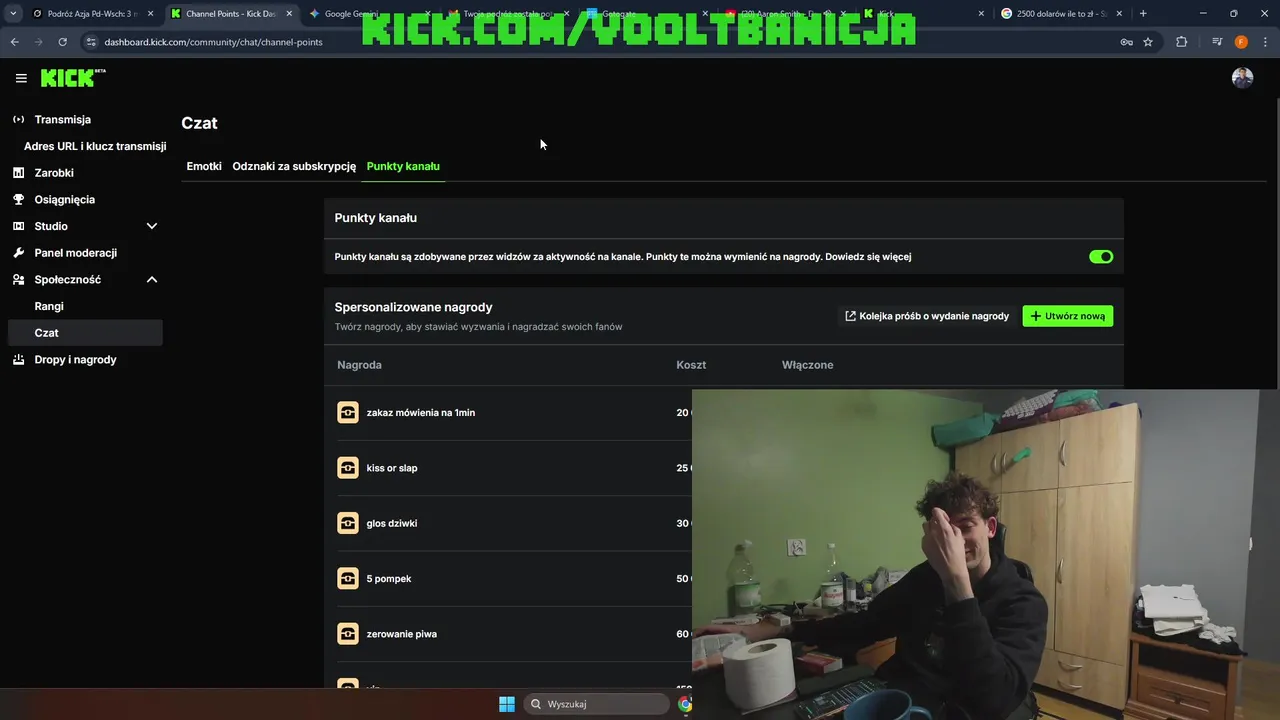Click the Zarobki earnings icon
1280x720 pixels.
(18, 173)
